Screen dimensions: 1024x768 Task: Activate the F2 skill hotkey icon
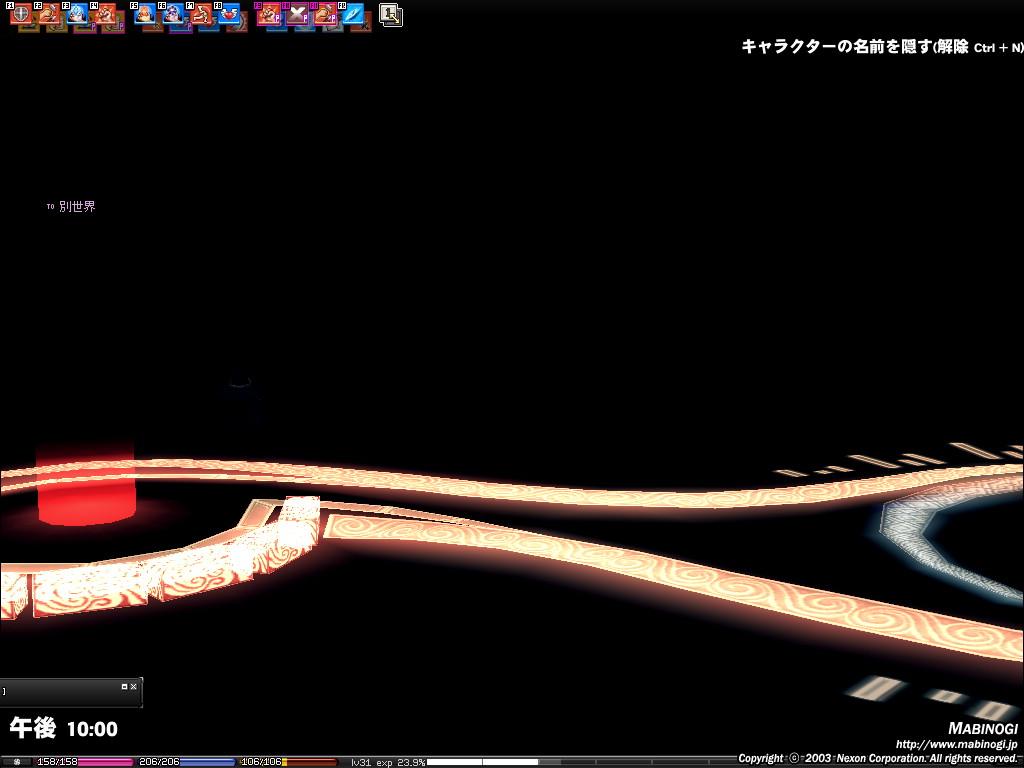(48, 12)
